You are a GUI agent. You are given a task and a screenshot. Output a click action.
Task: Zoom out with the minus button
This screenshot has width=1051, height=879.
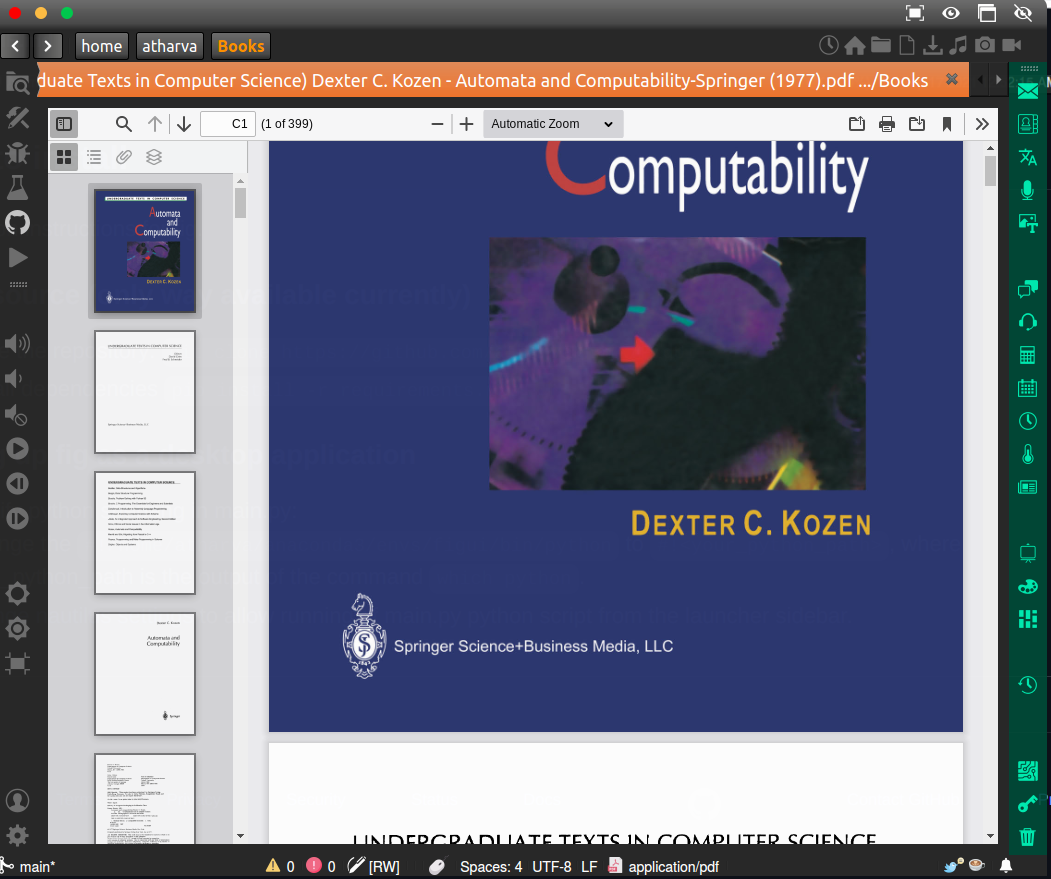point(437,124)
